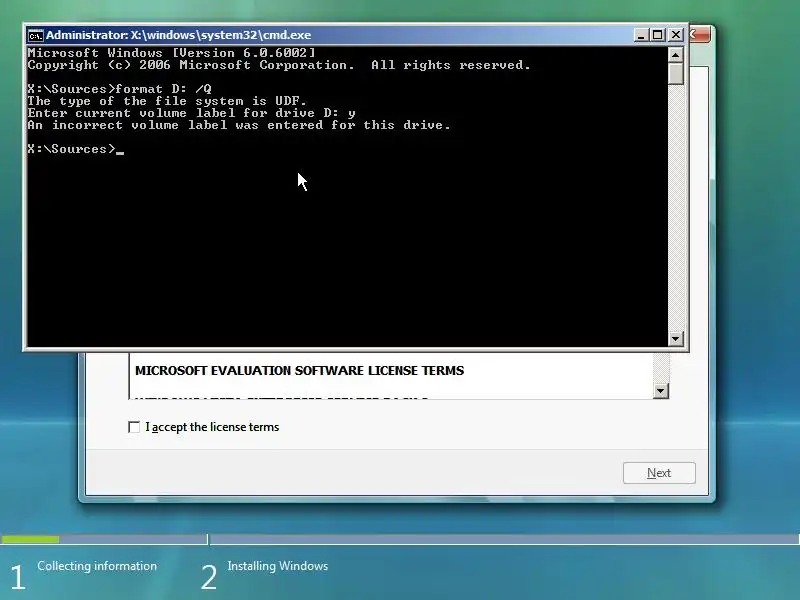This screenshot has height=600, width=800.
Task: Open the cmd.exe system menu icon
Action: [x=35, y=35]
